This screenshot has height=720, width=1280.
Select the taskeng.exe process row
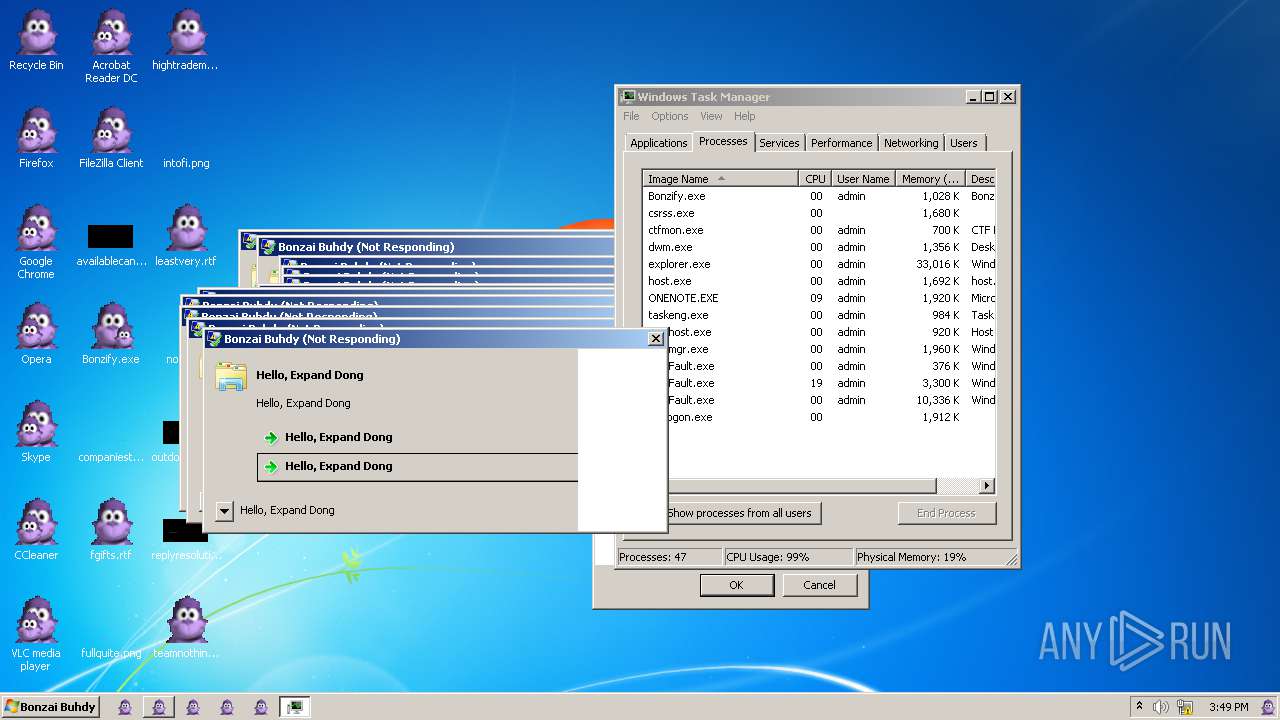818,315
